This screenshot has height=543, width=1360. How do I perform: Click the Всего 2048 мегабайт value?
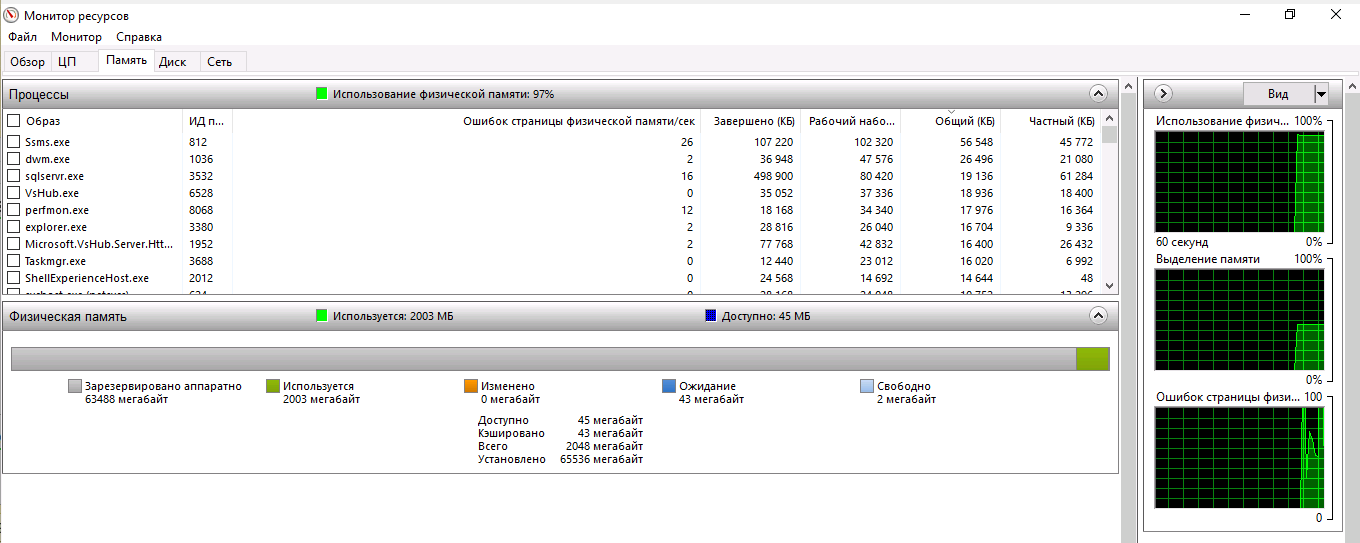(x=605, y=446)
